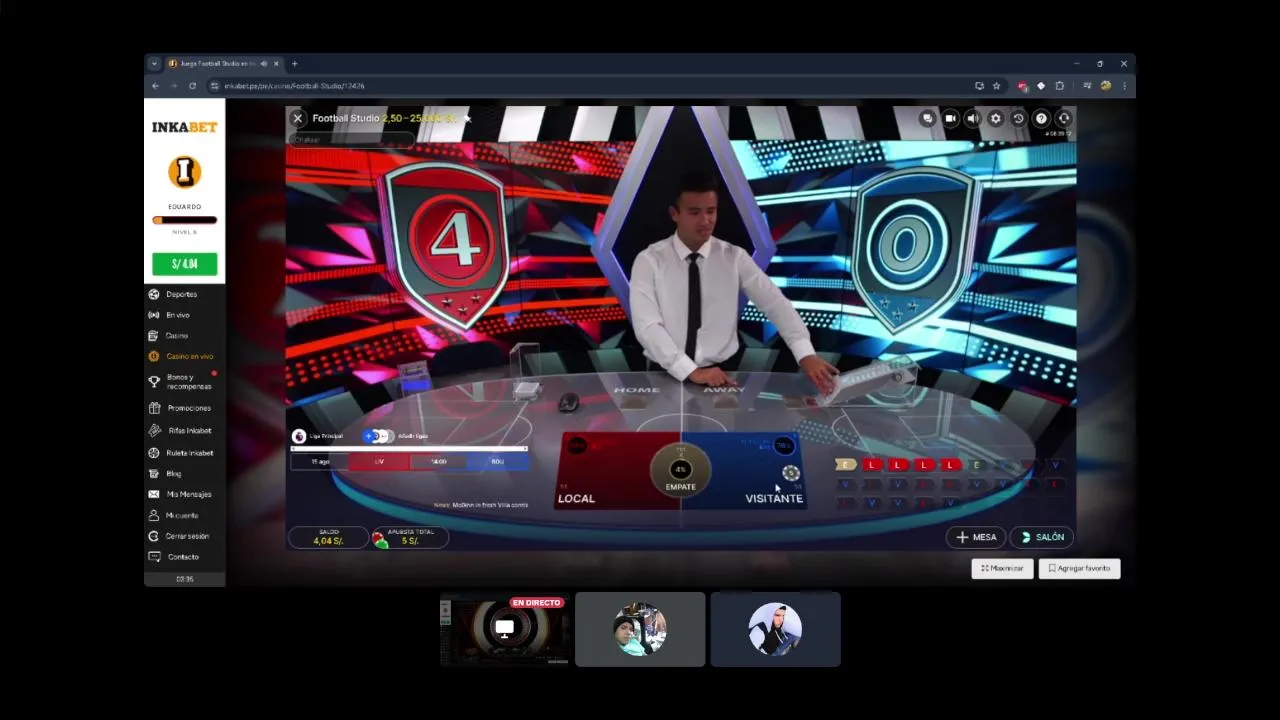Open the rightmost circular icon in the game toolbar

click(1064, 118)
